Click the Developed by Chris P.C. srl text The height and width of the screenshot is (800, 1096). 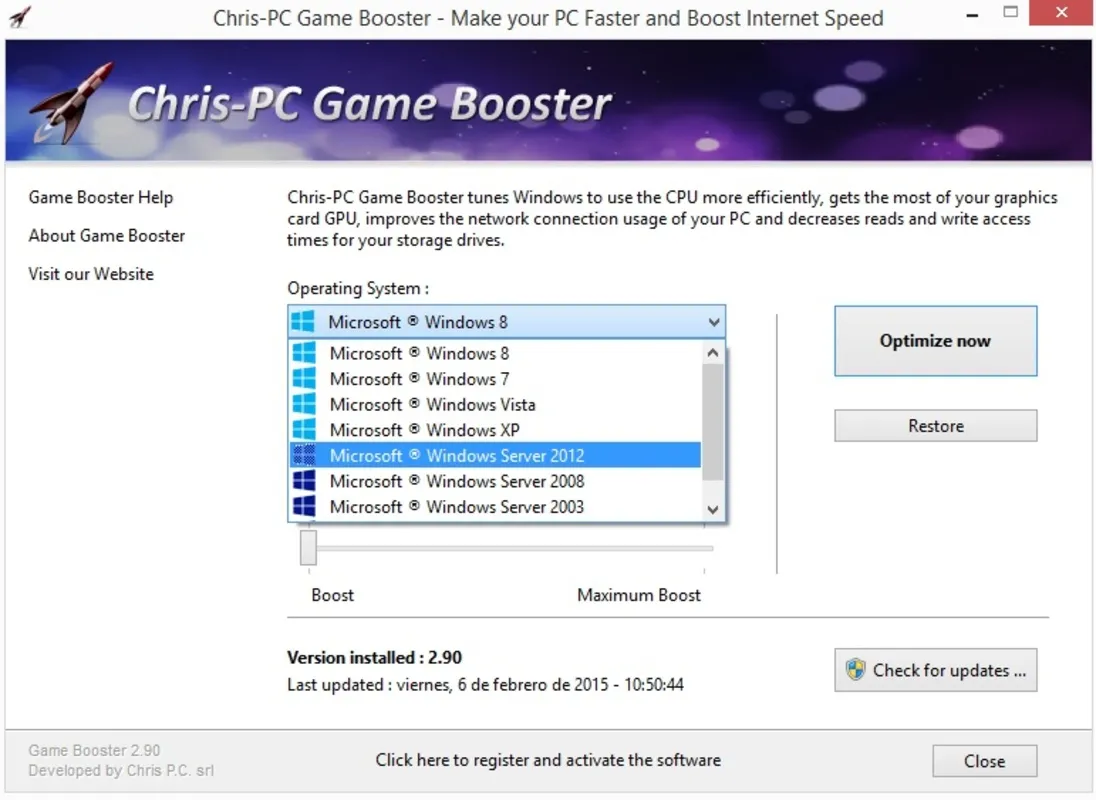click(121, 771)
